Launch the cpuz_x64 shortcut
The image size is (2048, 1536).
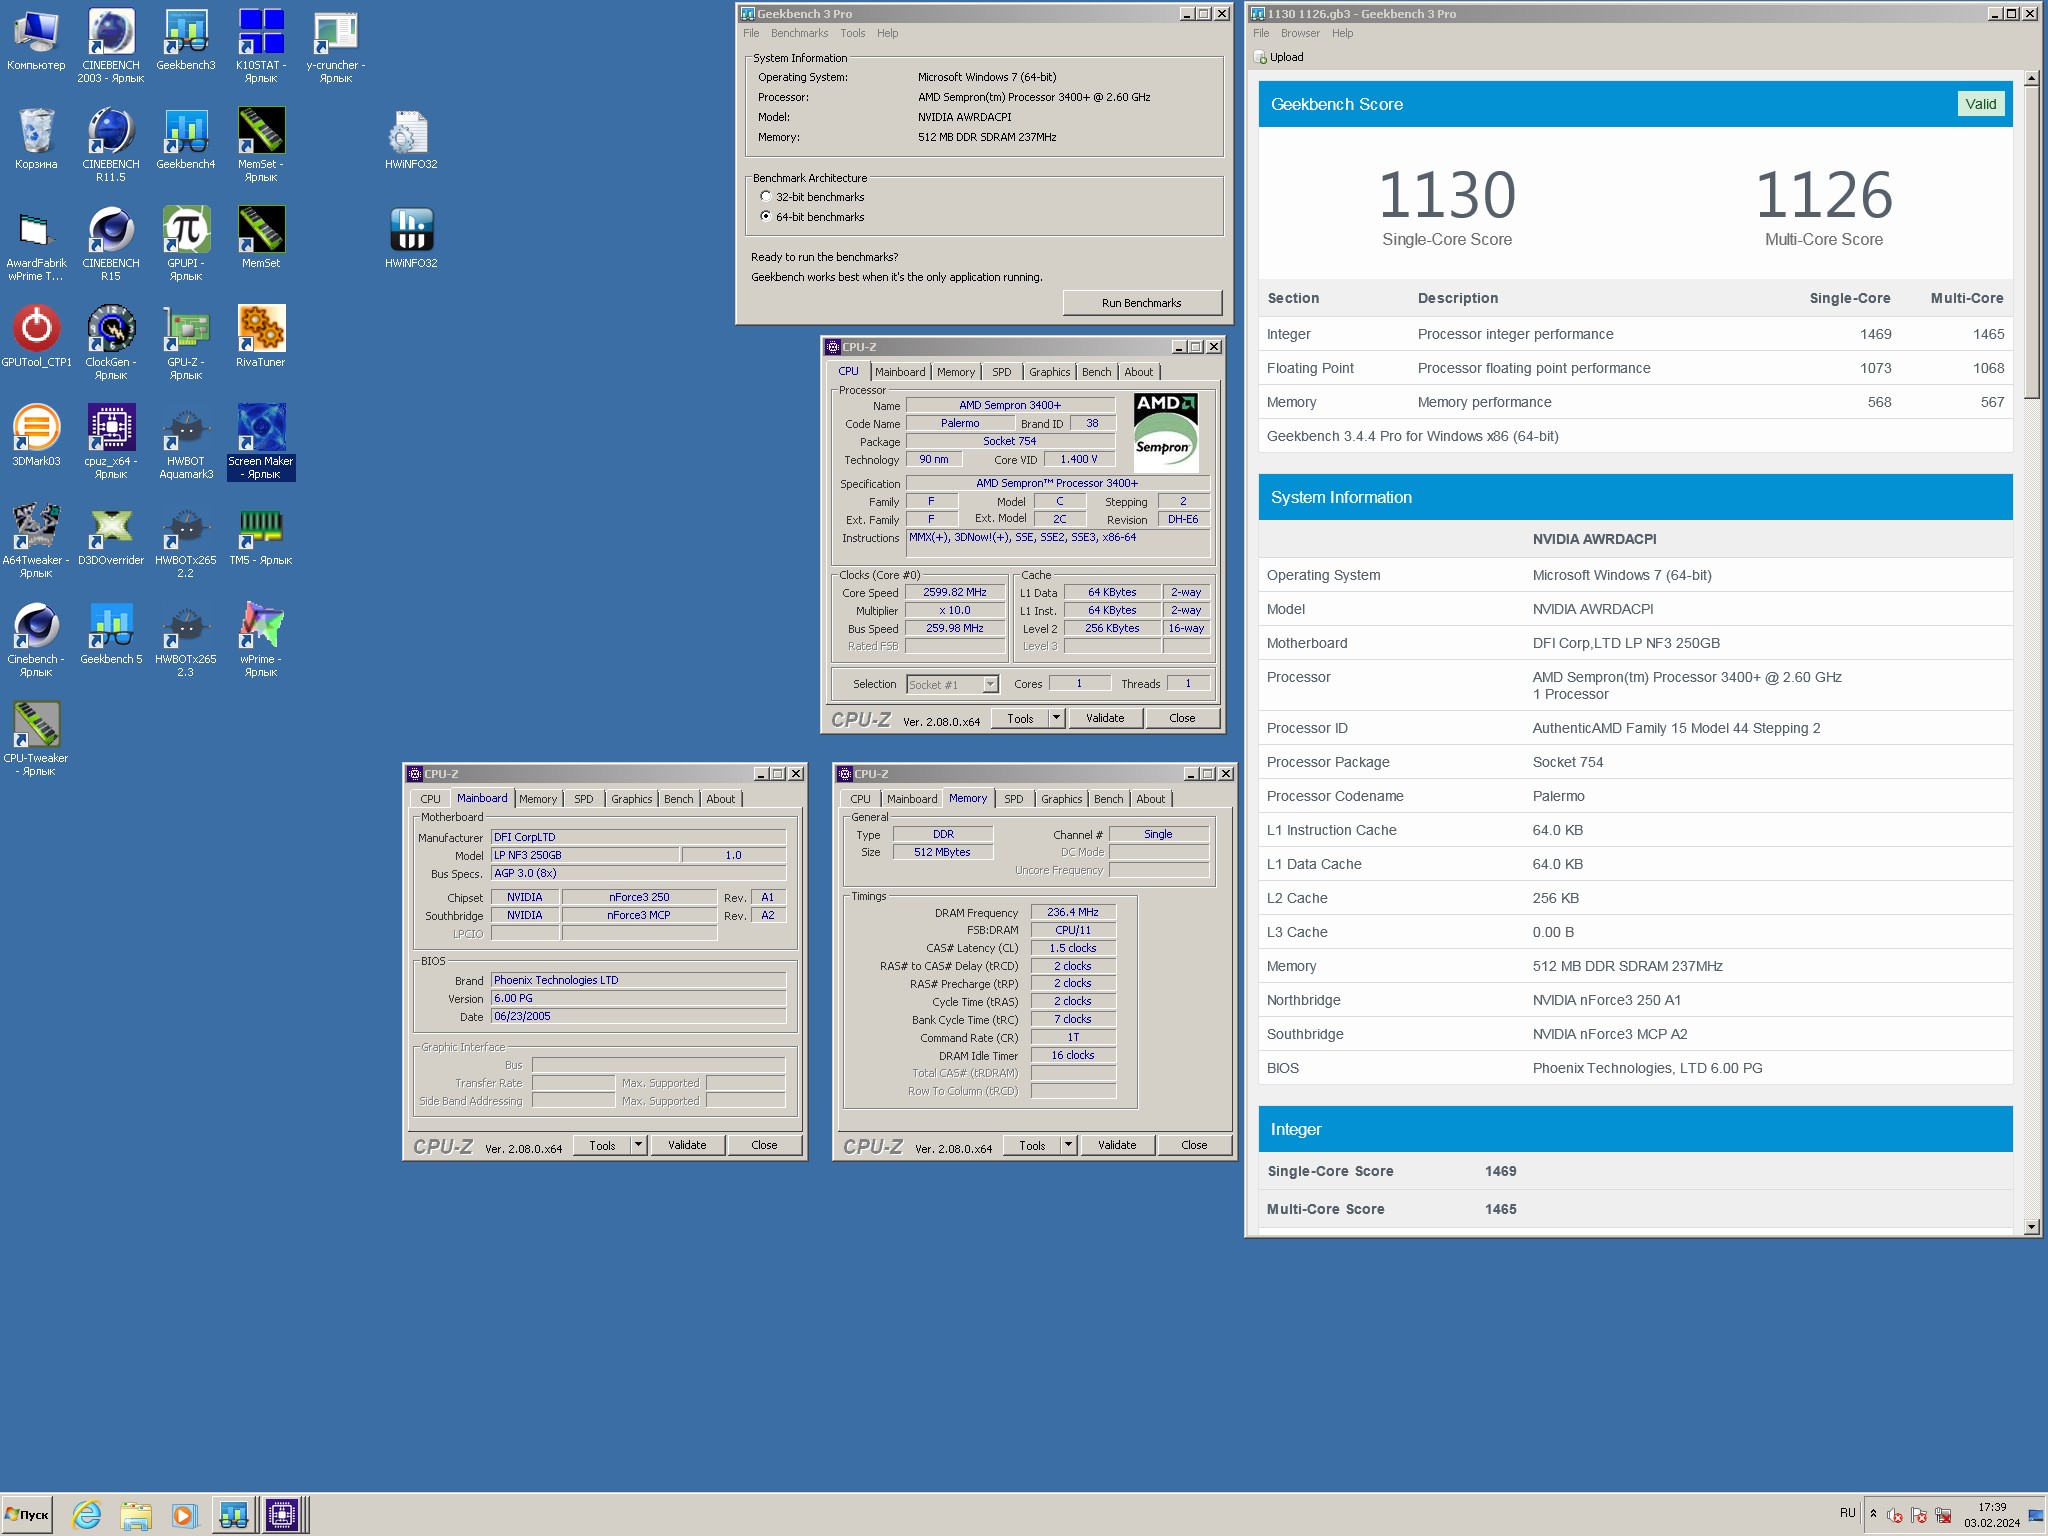click(x=111, y=442)
